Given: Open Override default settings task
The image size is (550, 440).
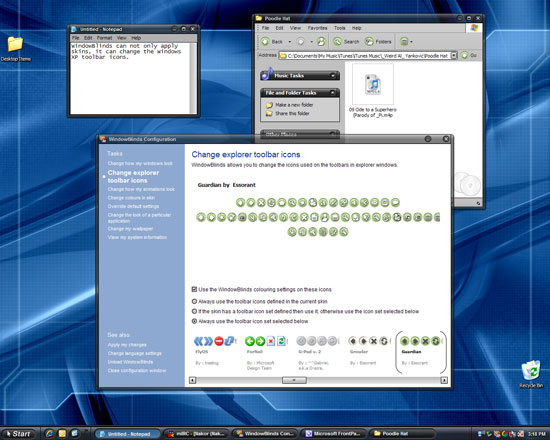Looking at the screenshot, I should point(133,206).
